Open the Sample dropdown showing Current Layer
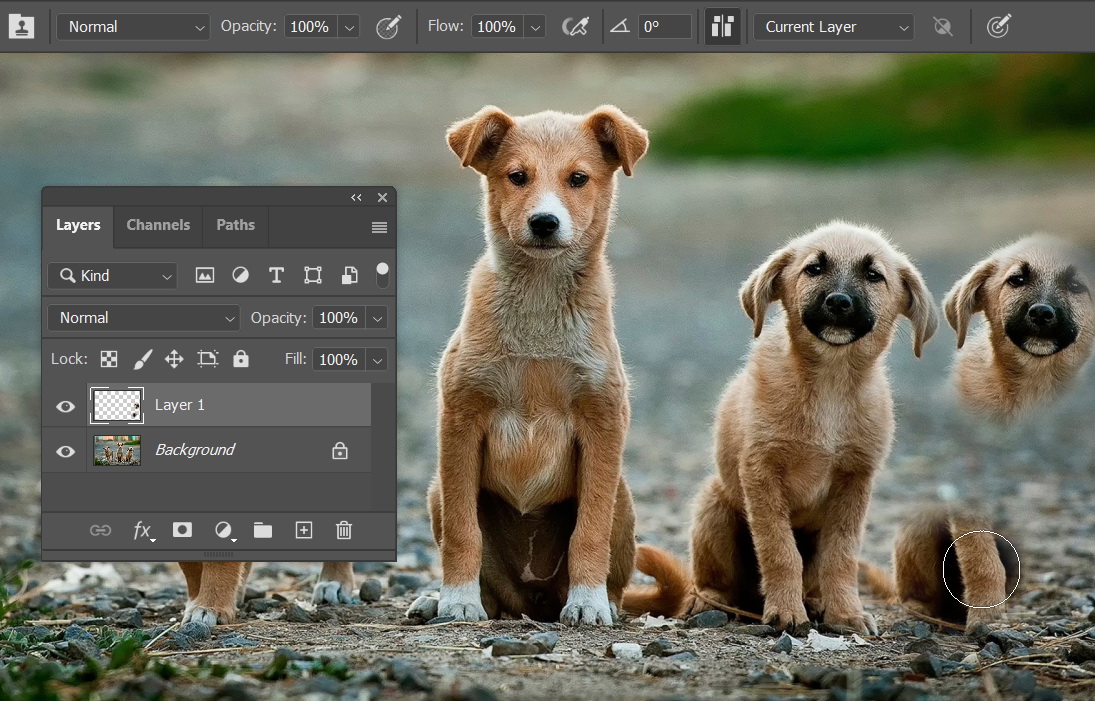 [x=833, y=27]
